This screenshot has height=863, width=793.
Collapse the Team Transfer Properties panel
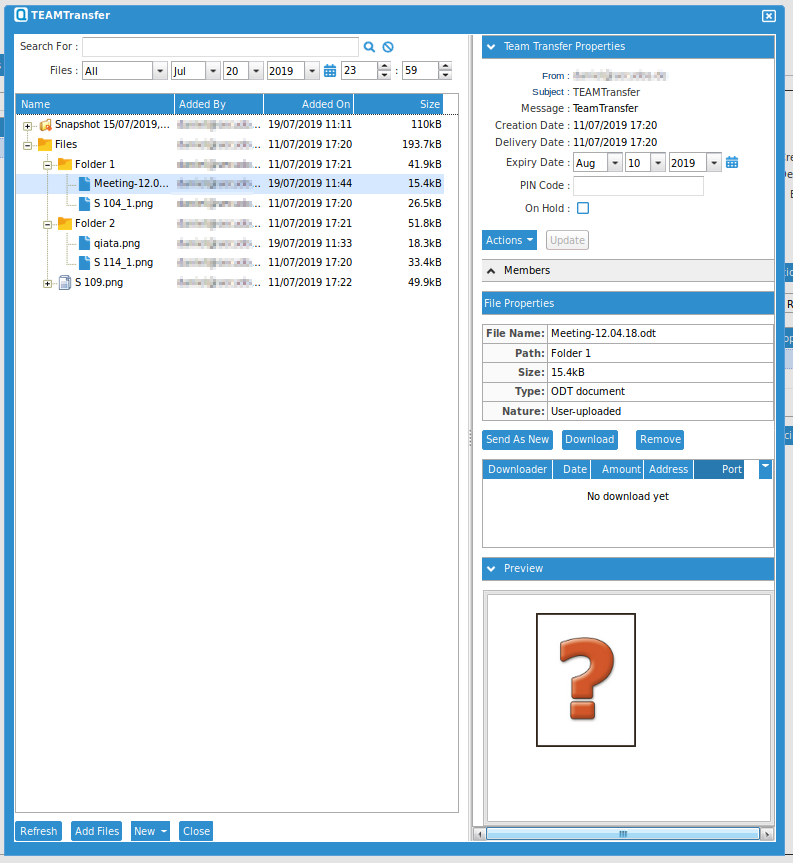click(x=491, y=47)
